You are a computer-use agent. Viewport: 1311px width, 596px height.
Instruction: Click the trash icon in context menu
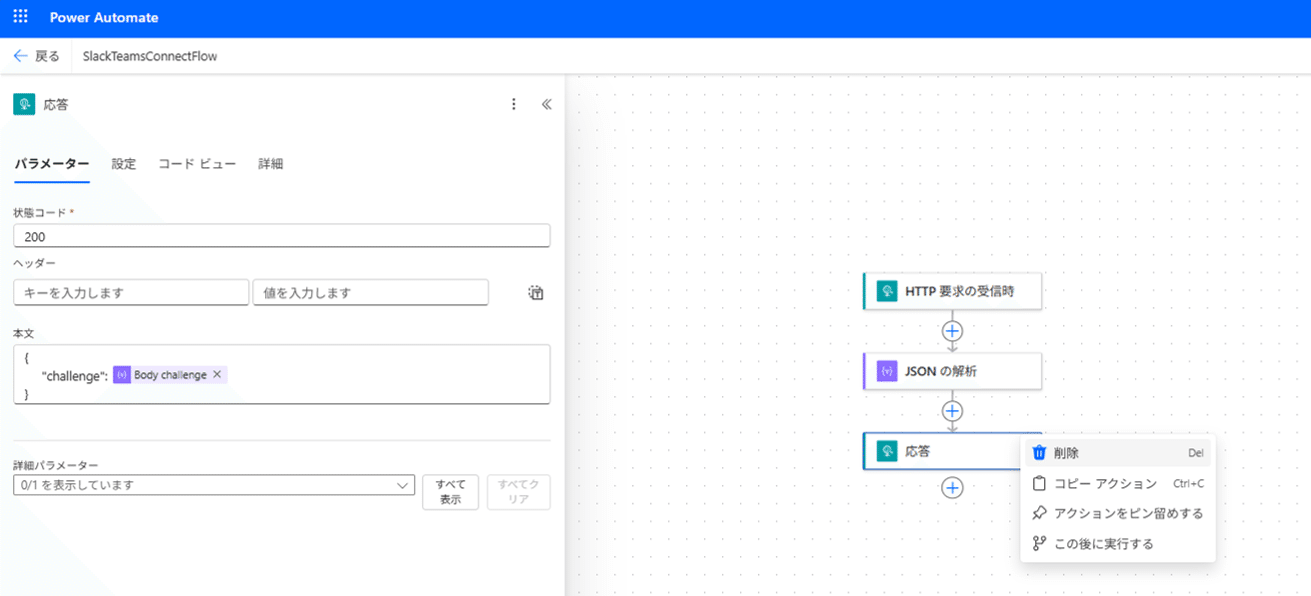(1039, 453)
